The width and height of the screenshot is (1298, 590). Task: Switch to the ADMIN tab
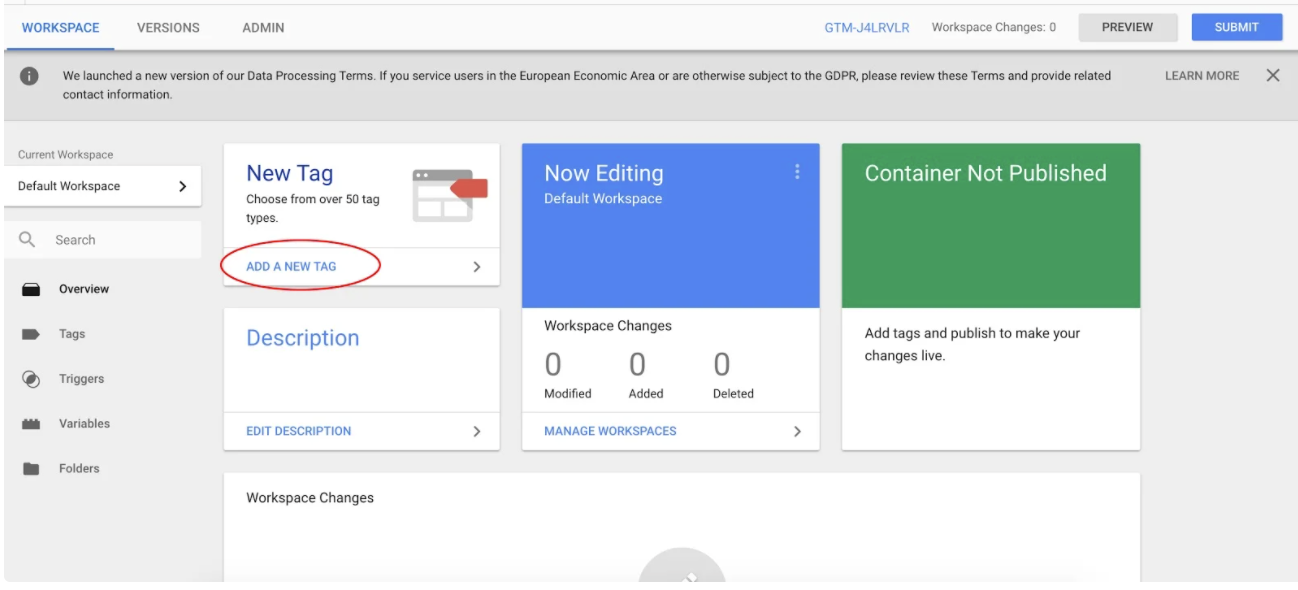point(264,27)
